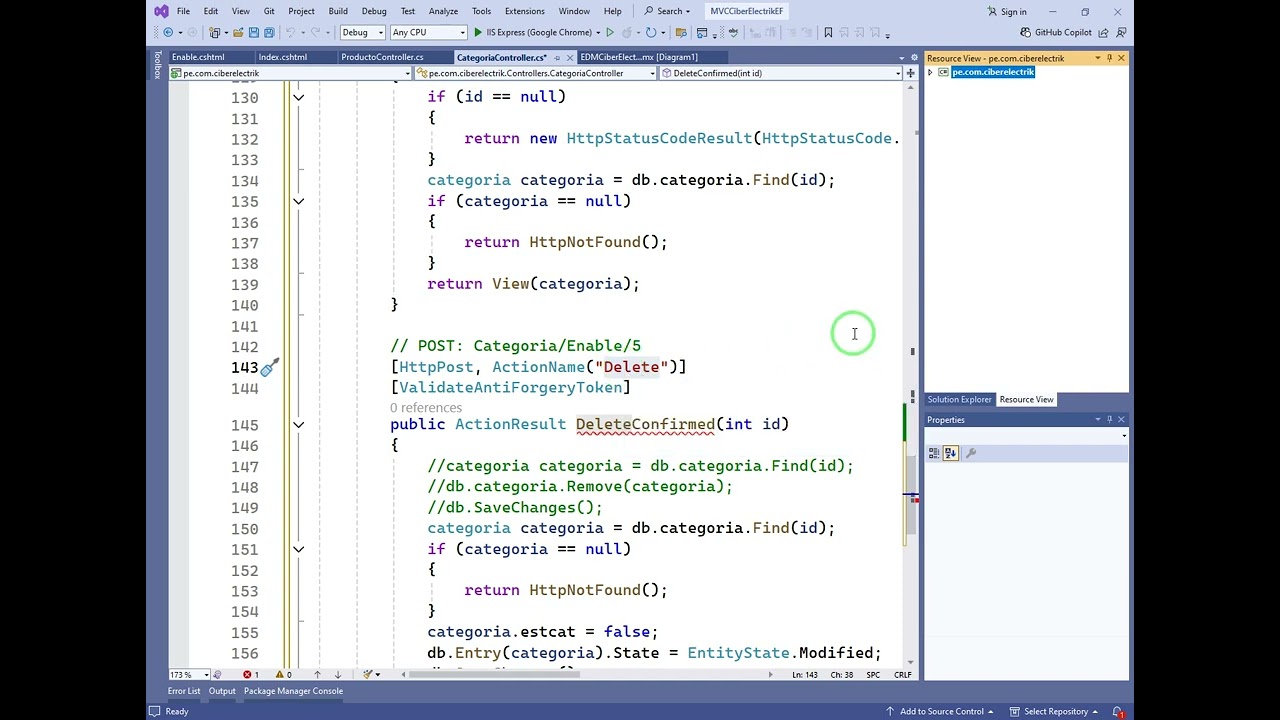The image size is (1280, 720).
Task: Click the Share icon beside GitHub Copilot
Action: tap(1103, 32)
